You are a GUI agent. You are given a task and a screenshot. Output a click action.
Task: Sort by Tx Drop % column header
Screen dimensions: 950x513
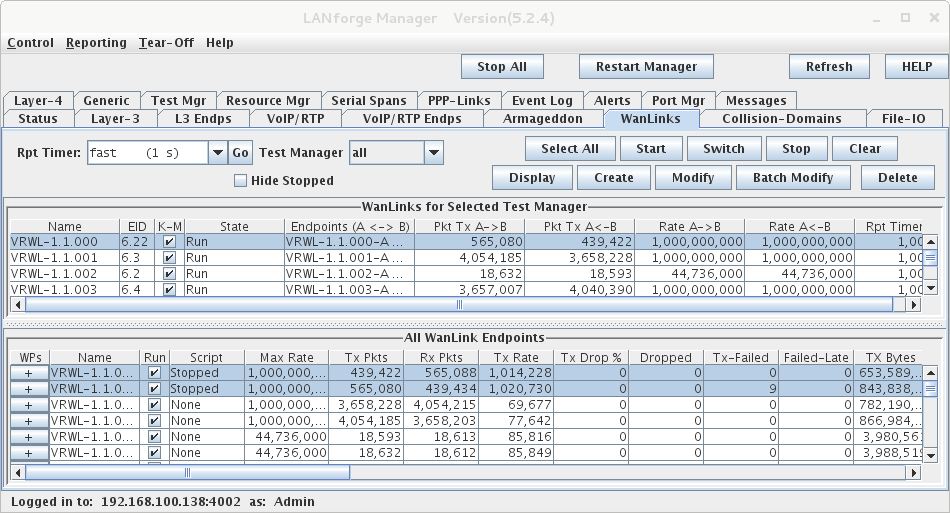591,357
